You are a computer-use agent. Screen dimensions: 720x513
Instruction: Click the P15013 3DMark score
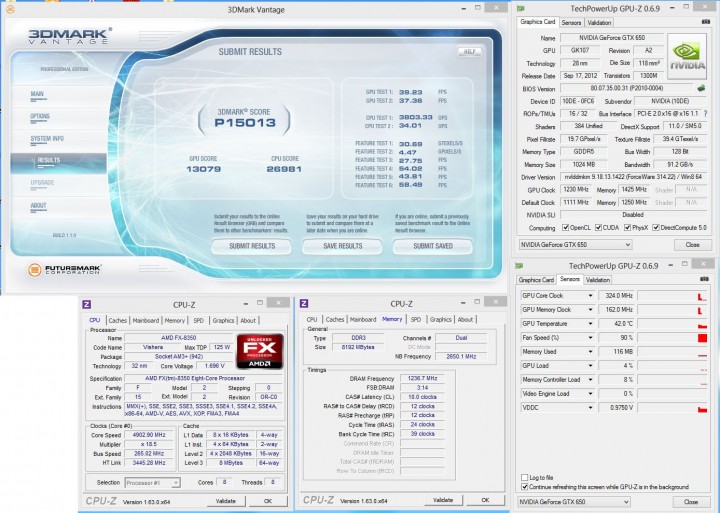(x=245, y=123)
